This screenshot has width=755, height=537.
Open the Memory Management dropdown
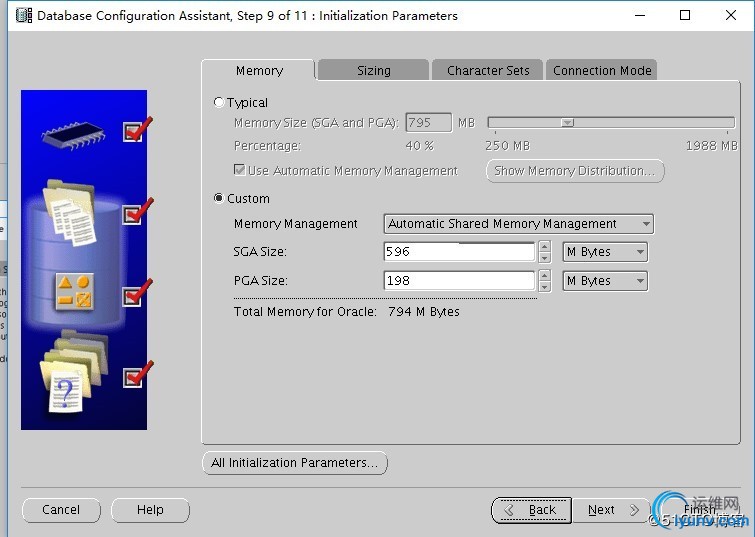click(x=519, y=224)
